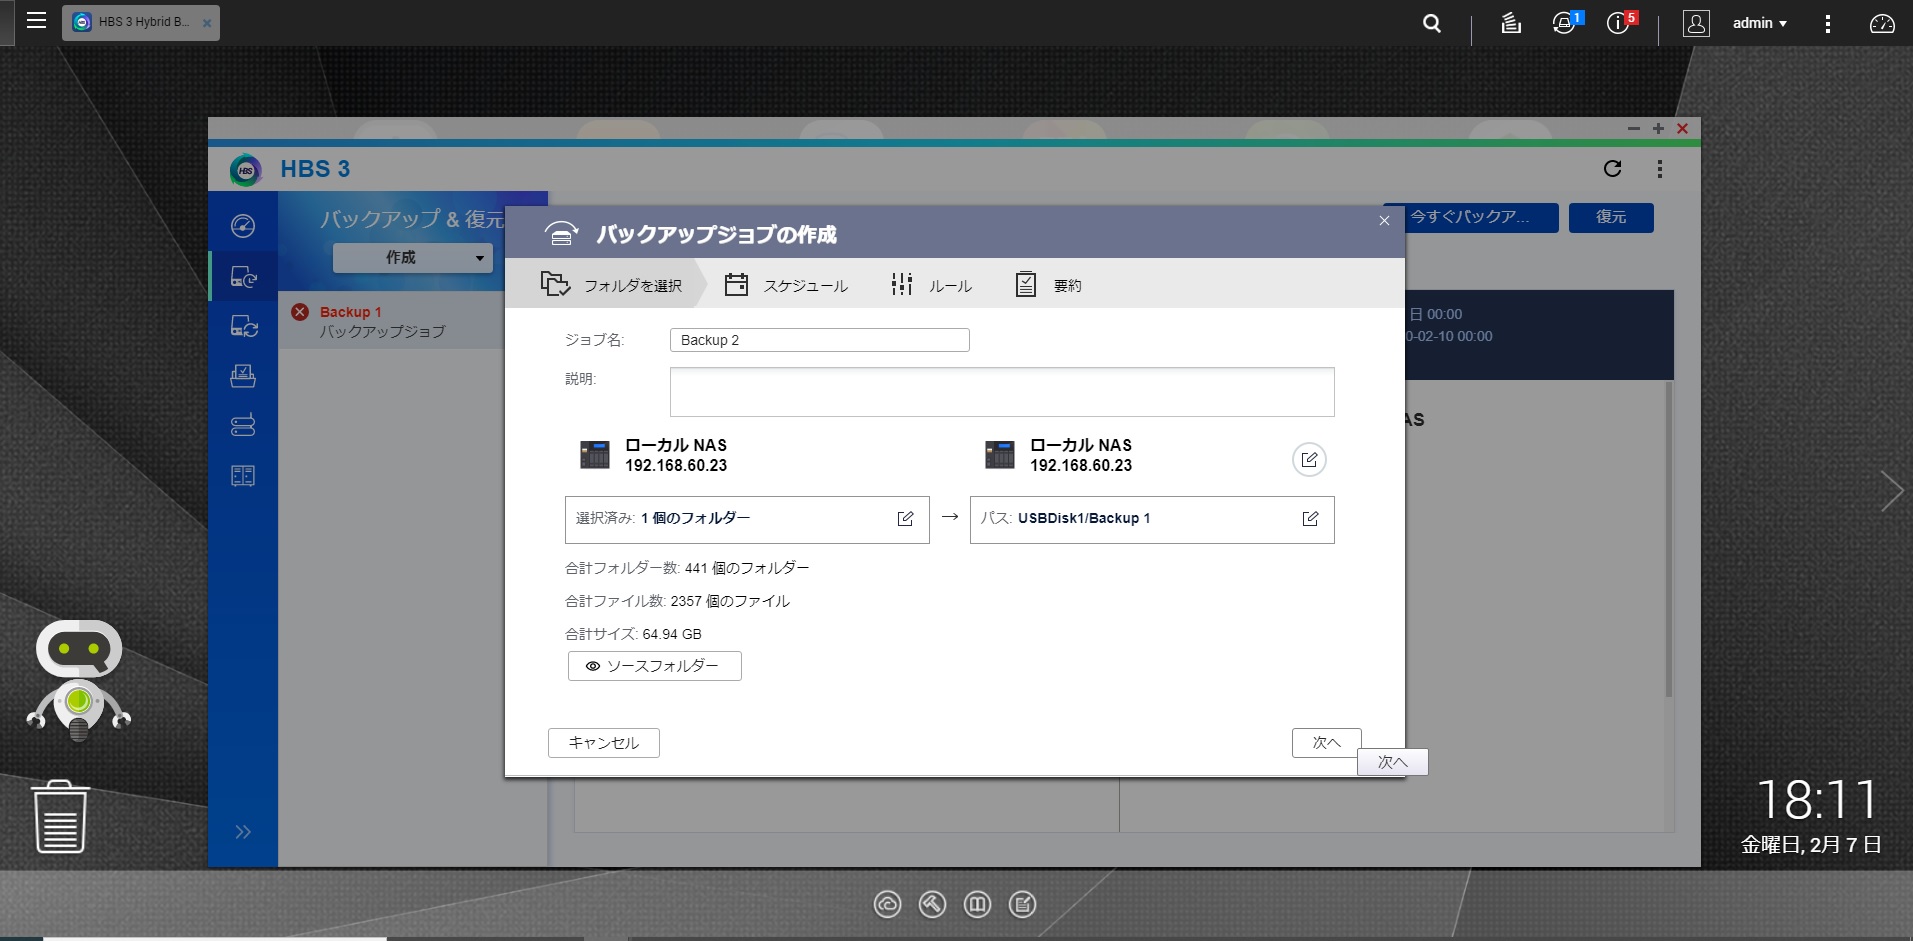Screen dimensions: 1913x941
Task: Edit destination path USBDisk1/Backup 1 icon
Action: tap(1310, 518)
